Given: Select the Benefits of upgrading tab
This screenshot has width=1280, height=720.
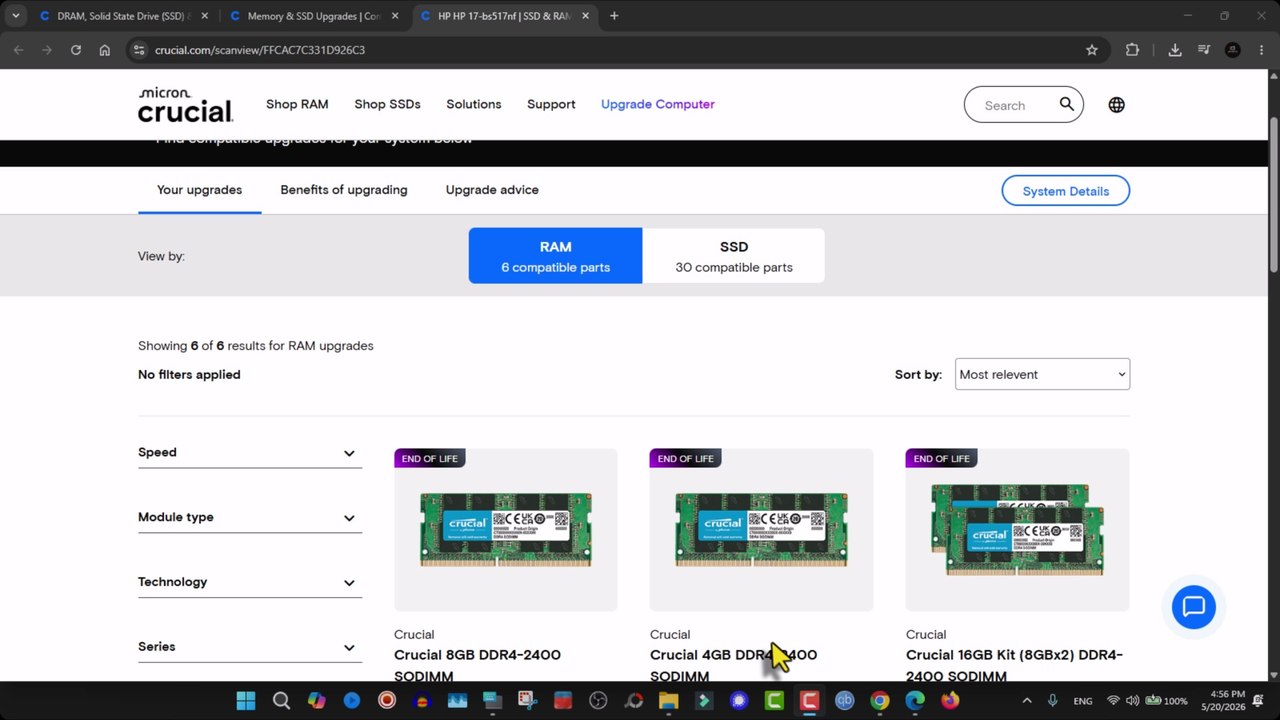Looking at the screenshot, I should tap(344, 190).
